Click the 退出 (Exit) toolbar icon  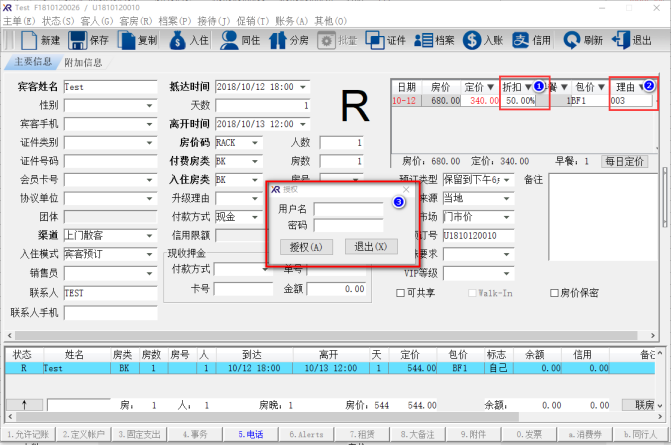[x=621, y=40]
